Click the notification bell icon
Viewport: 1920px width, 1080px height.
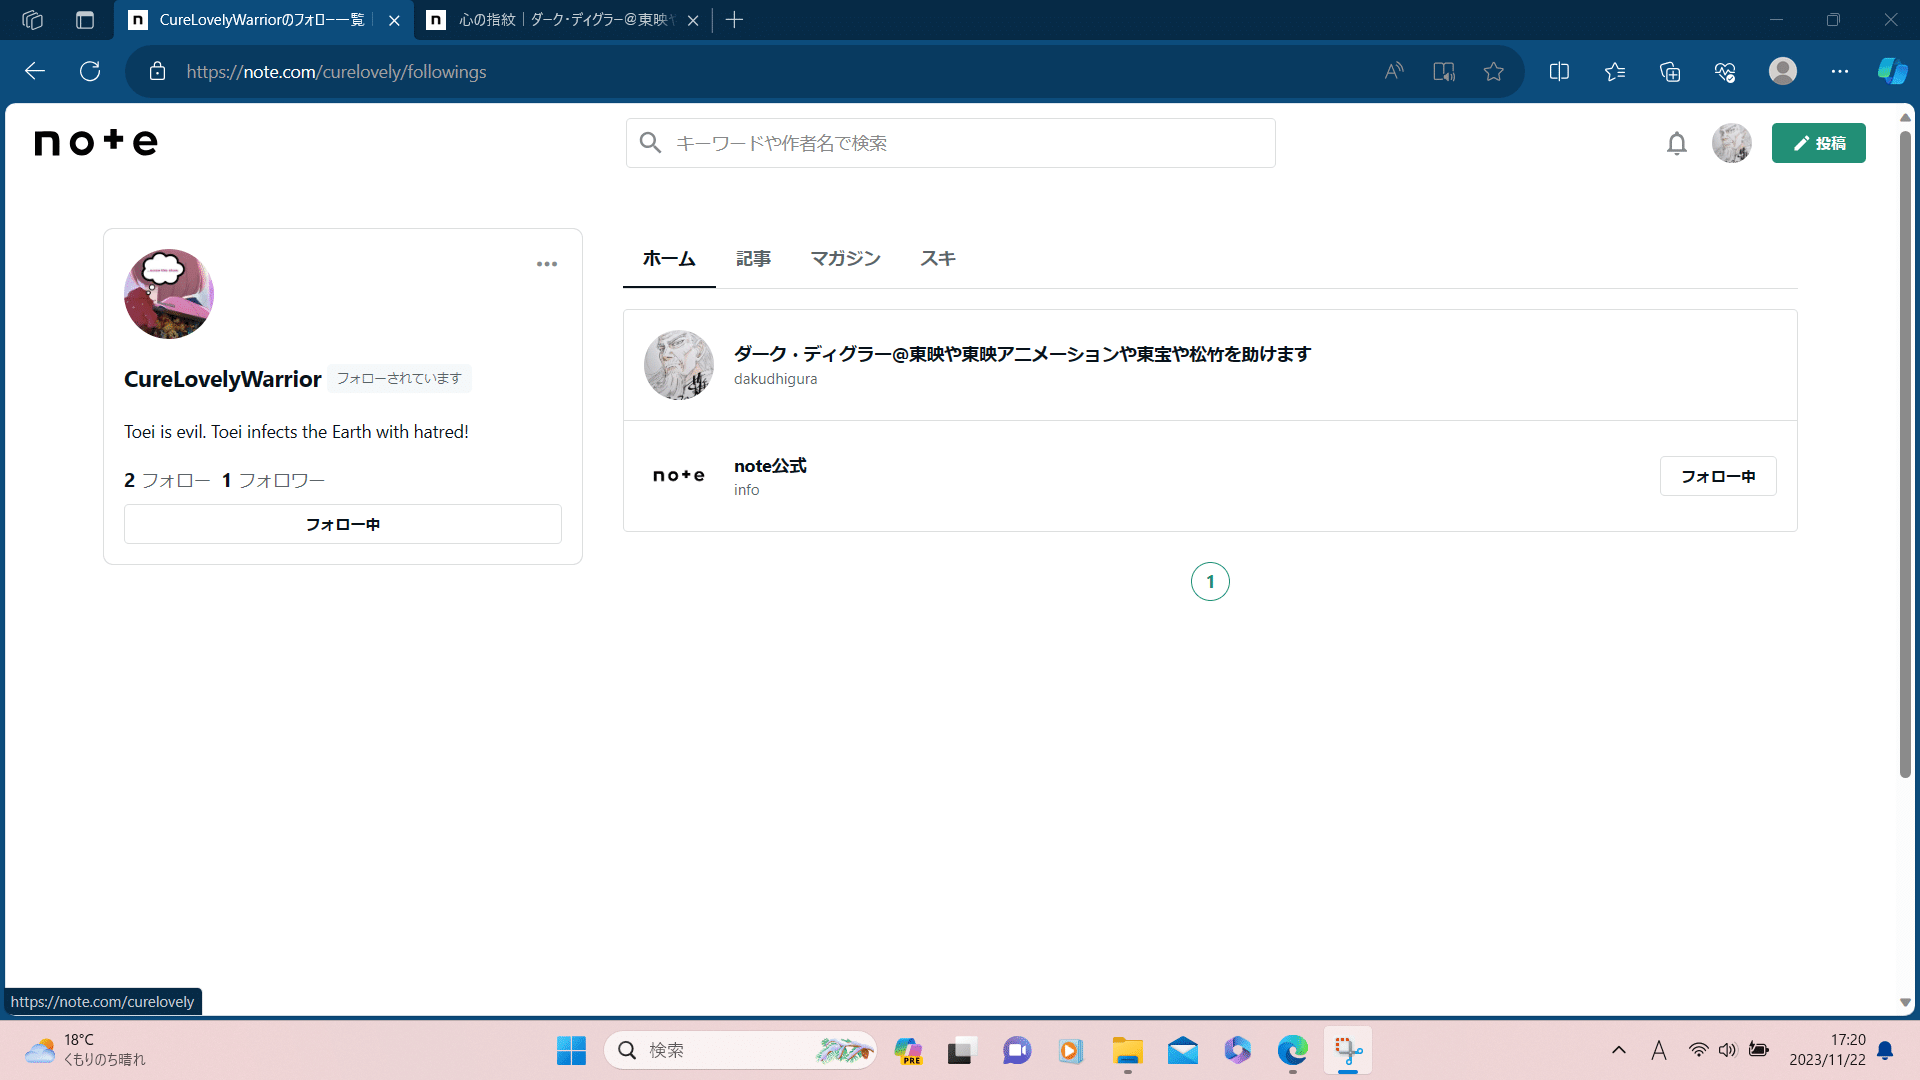click(x=1677, y=144)
